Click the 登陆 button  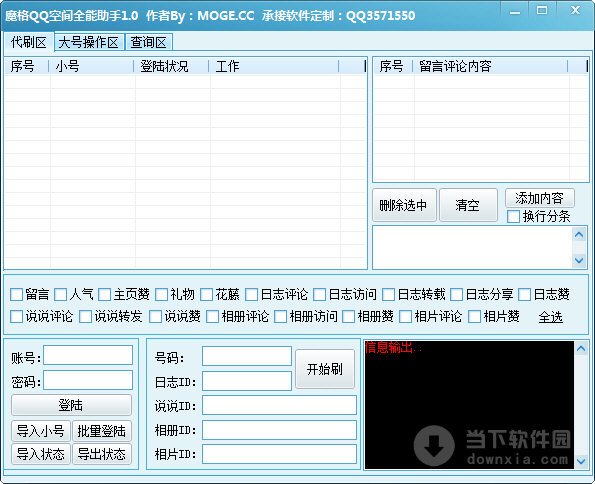71,405
